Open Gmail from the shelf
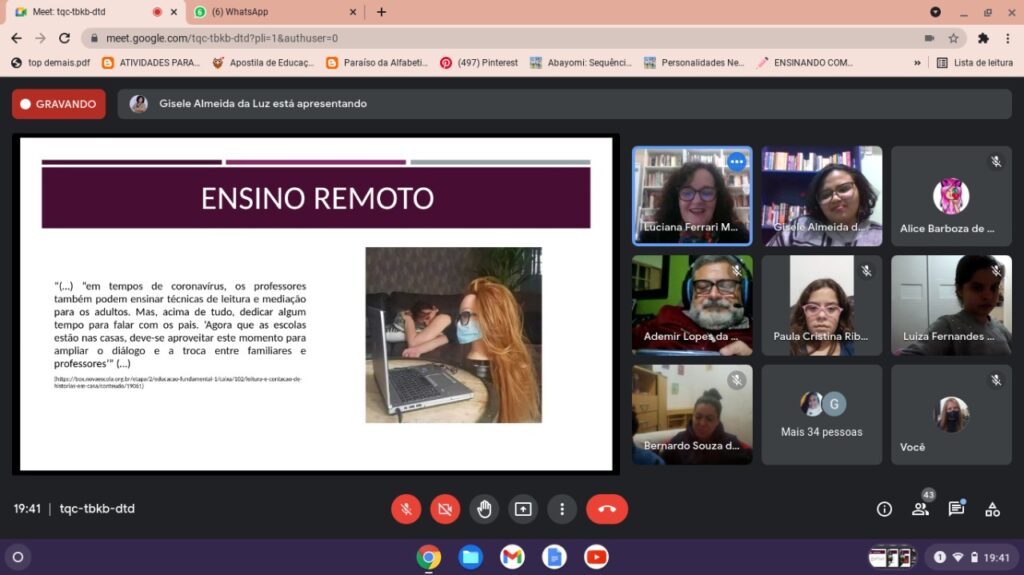1024x575 pixels. tap(512, 557)
